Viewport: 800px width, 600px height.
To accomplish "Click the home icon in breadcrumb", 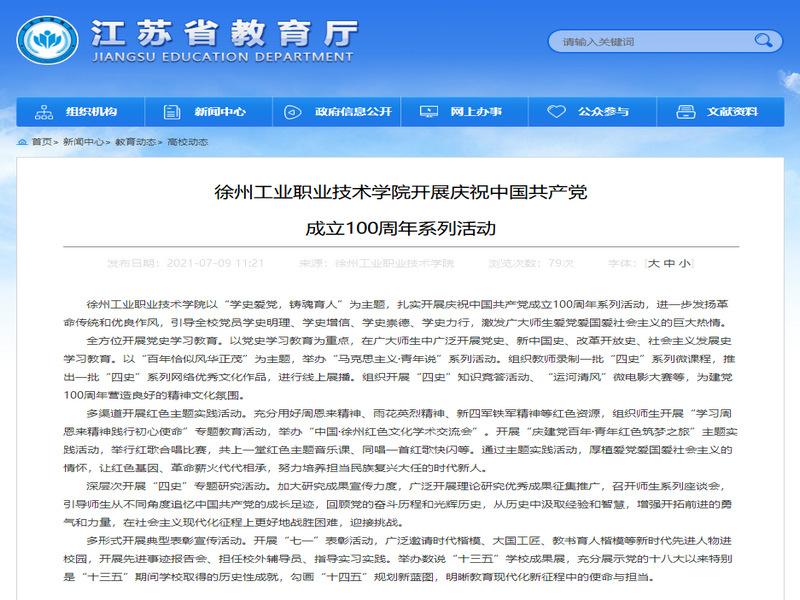I will (x=22, y=142).
